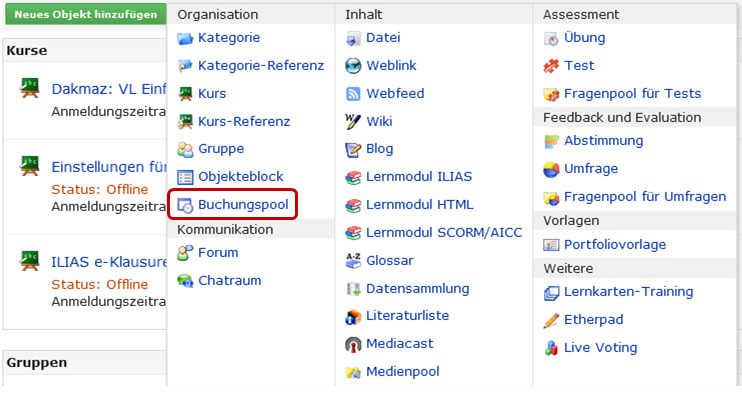Click the Wiki pen icon

point(353,122)
